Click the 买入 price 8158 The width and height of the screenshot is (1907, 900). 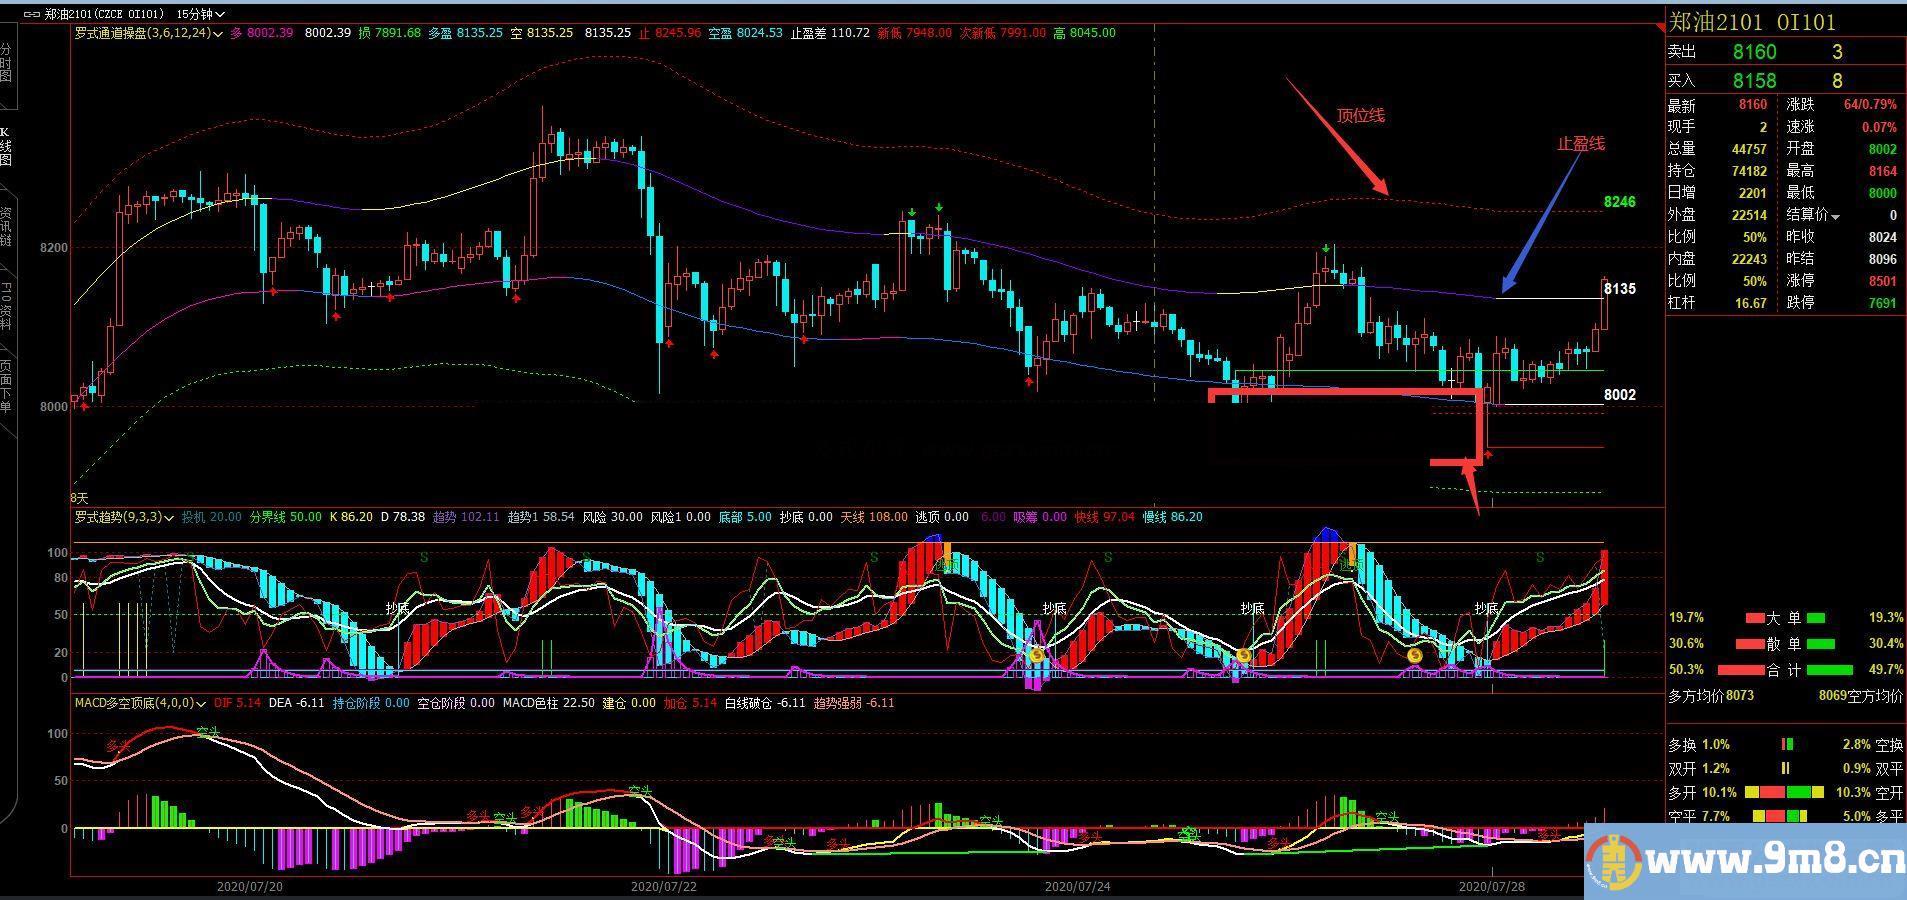1754,81
